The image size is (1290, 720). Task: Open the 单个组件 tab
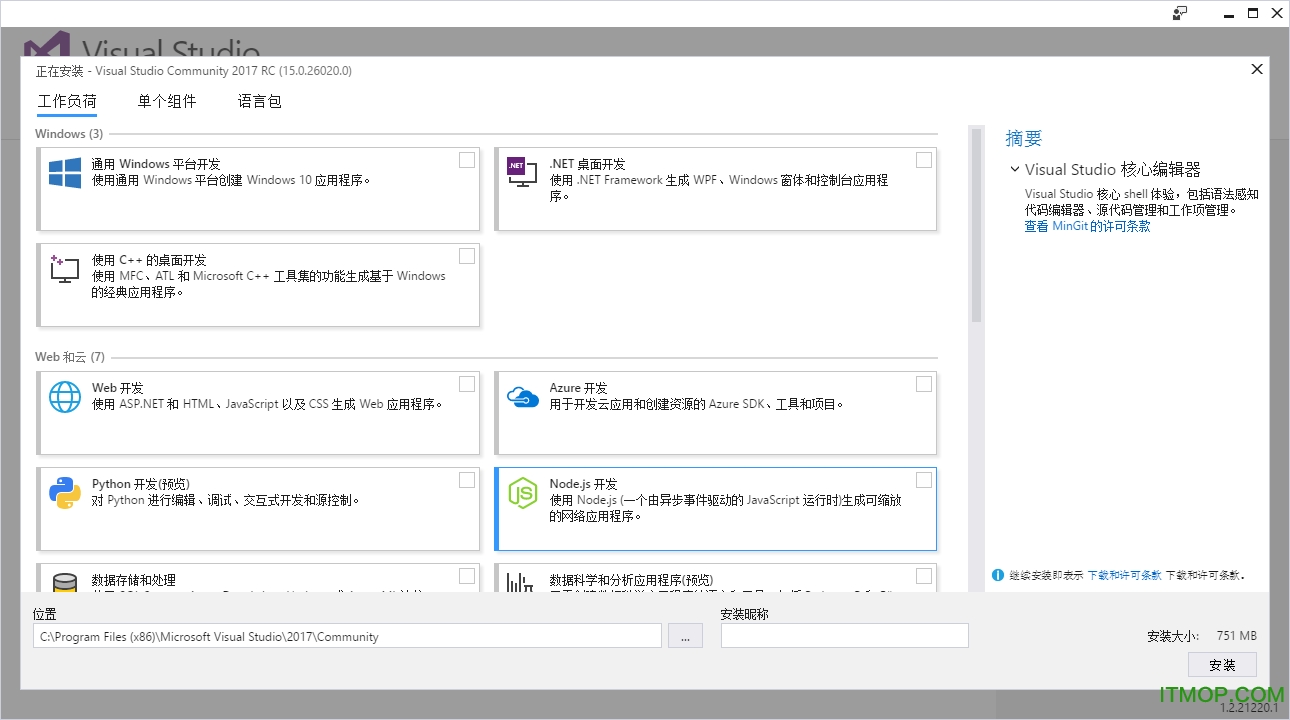(167, 101)
